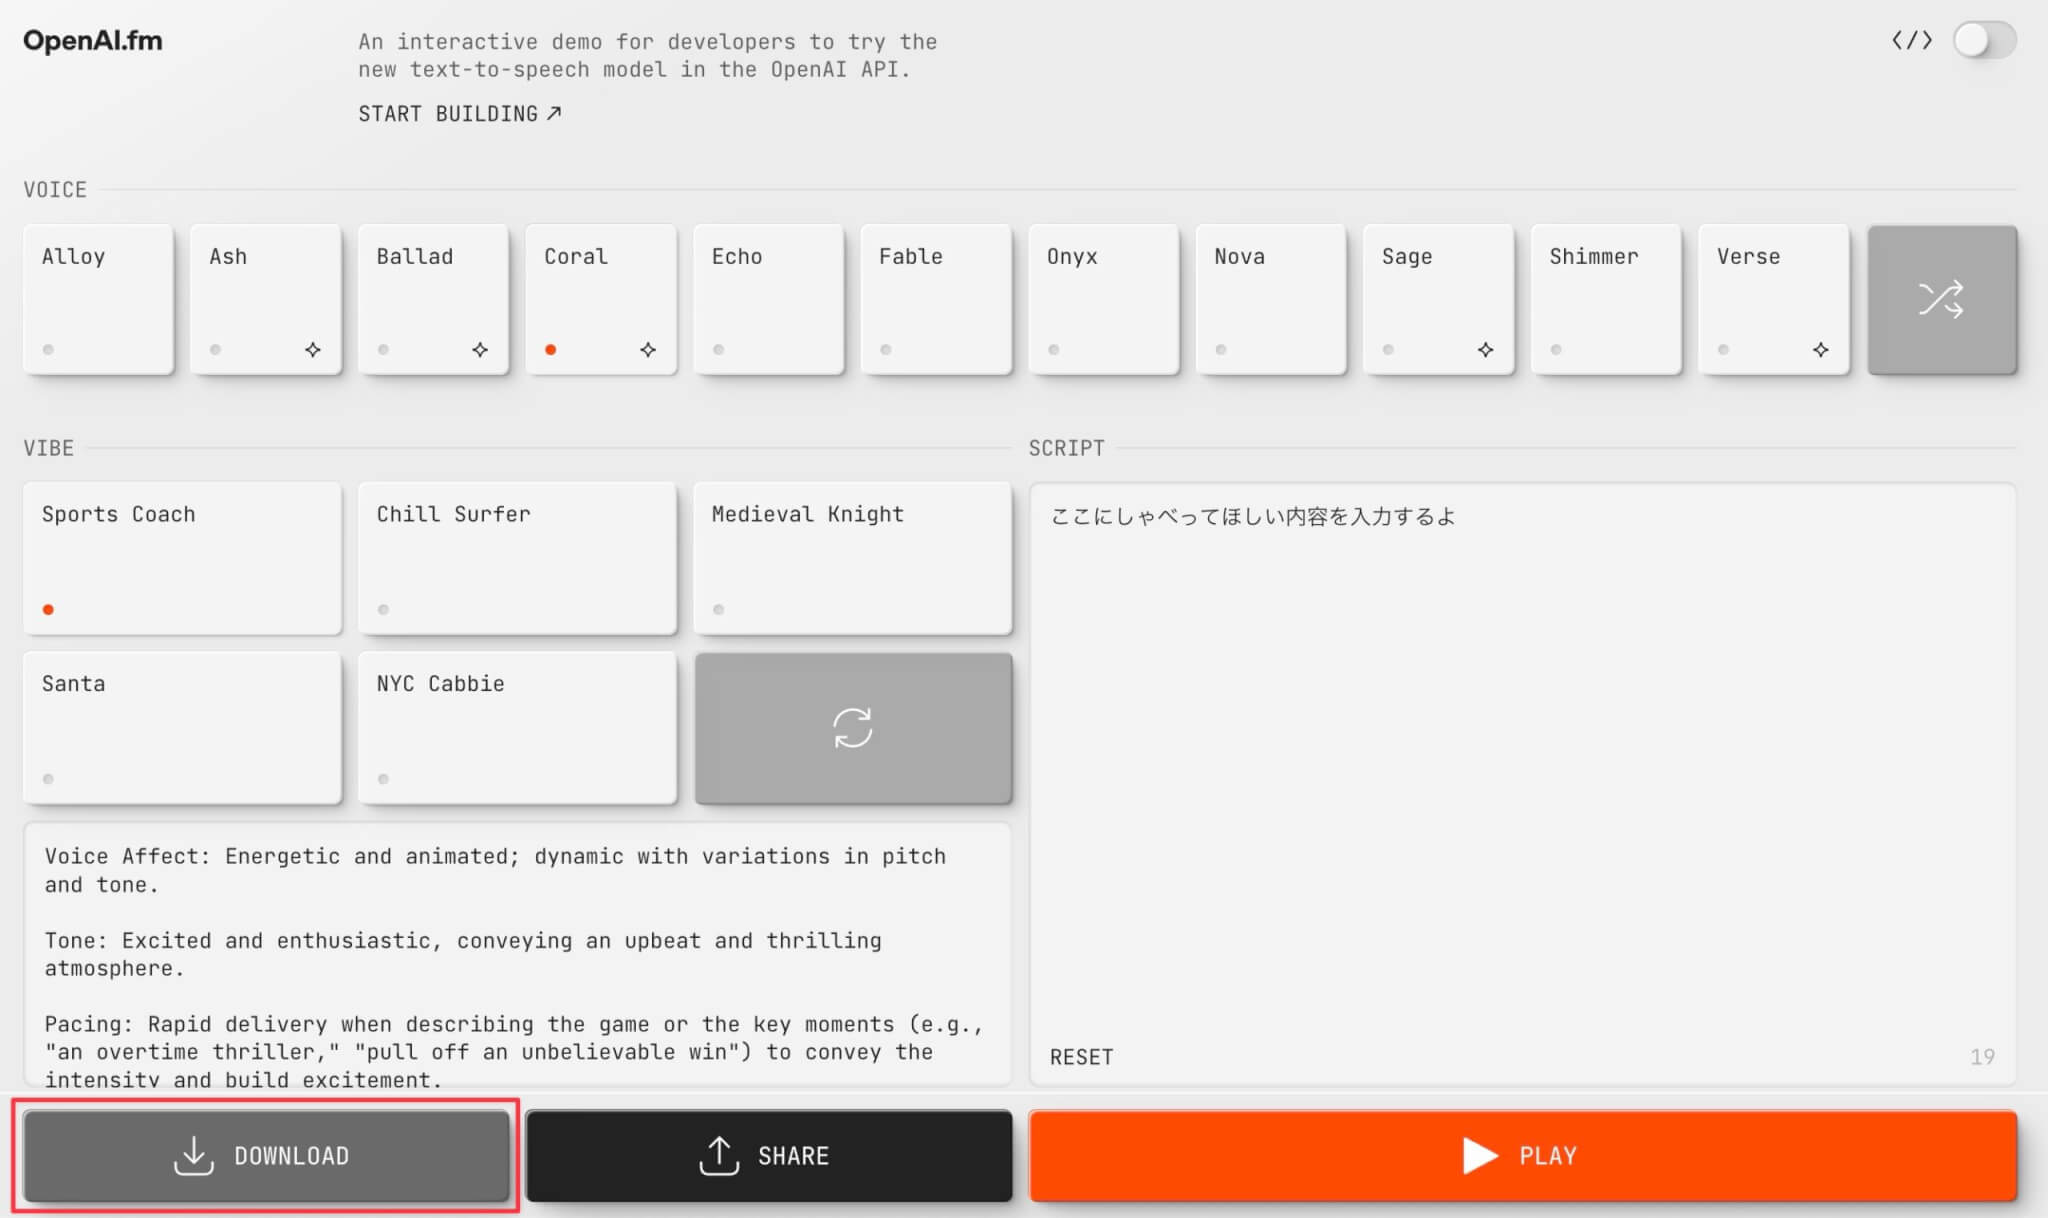The image size is (2048, 1218).
Task: Click sparkle icon on Coral voice
Action: (x=648, y=349)
